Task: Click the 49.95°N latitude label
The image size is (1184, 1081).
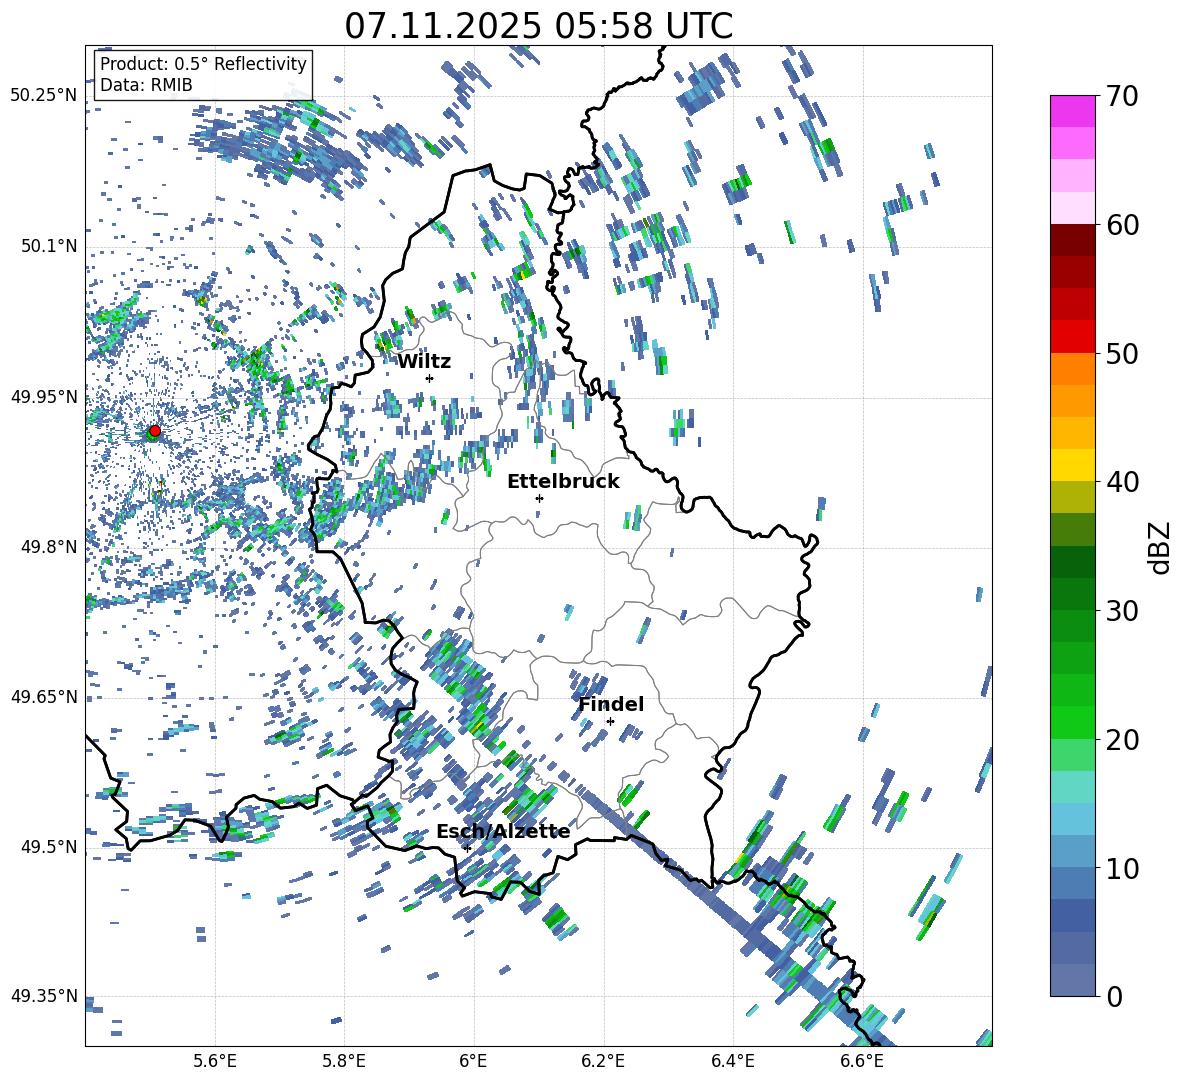Action: coord(44,396)
